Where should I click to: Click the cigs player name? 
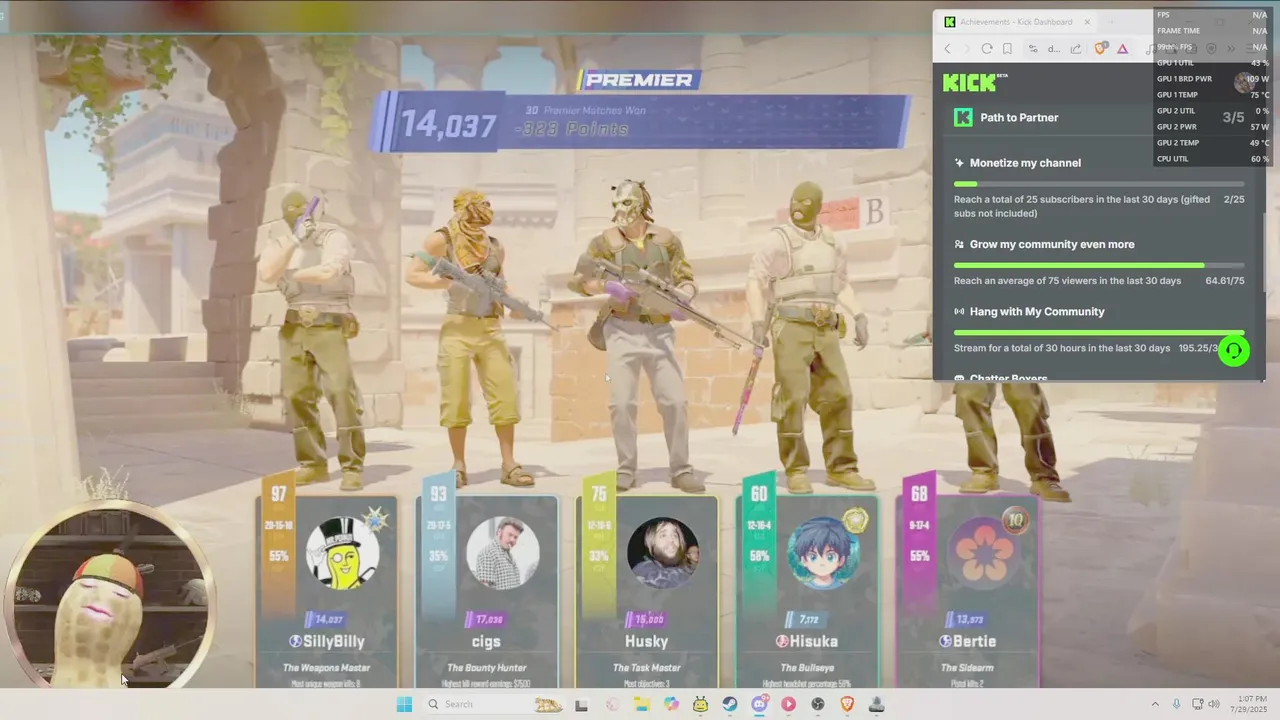[486, 641]
